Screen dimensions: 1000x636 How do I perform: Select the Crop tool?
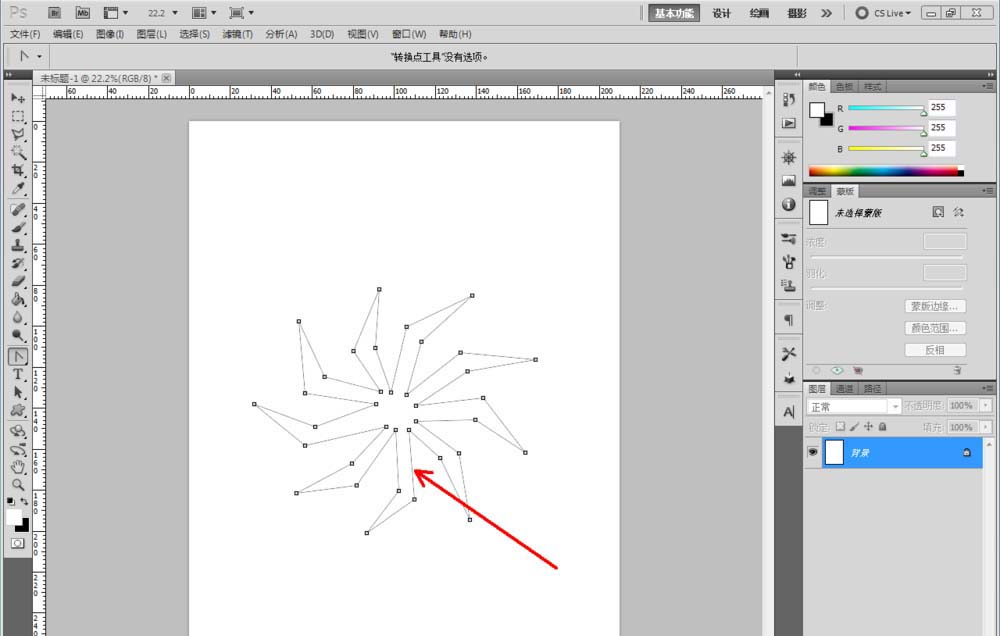point(18,170)
